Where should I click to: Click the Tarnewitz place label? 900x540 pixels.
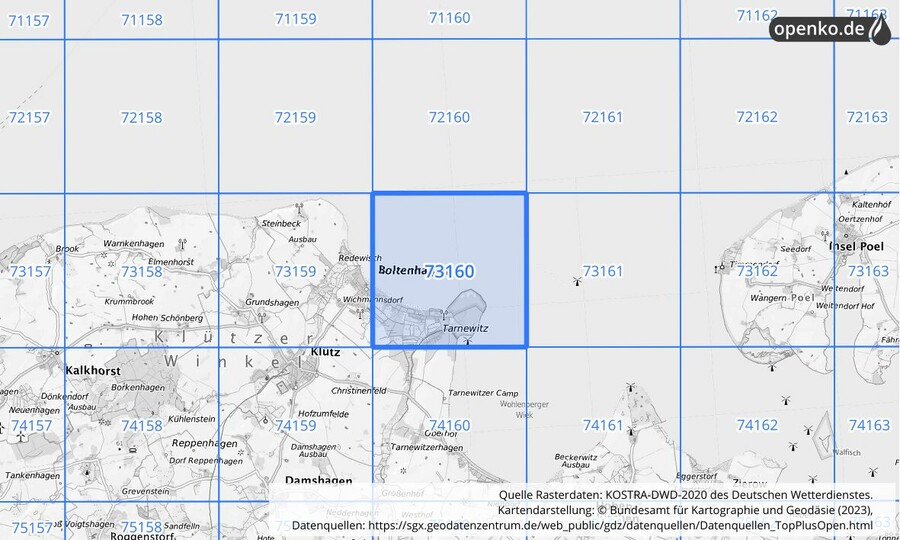tap(465, 328)
